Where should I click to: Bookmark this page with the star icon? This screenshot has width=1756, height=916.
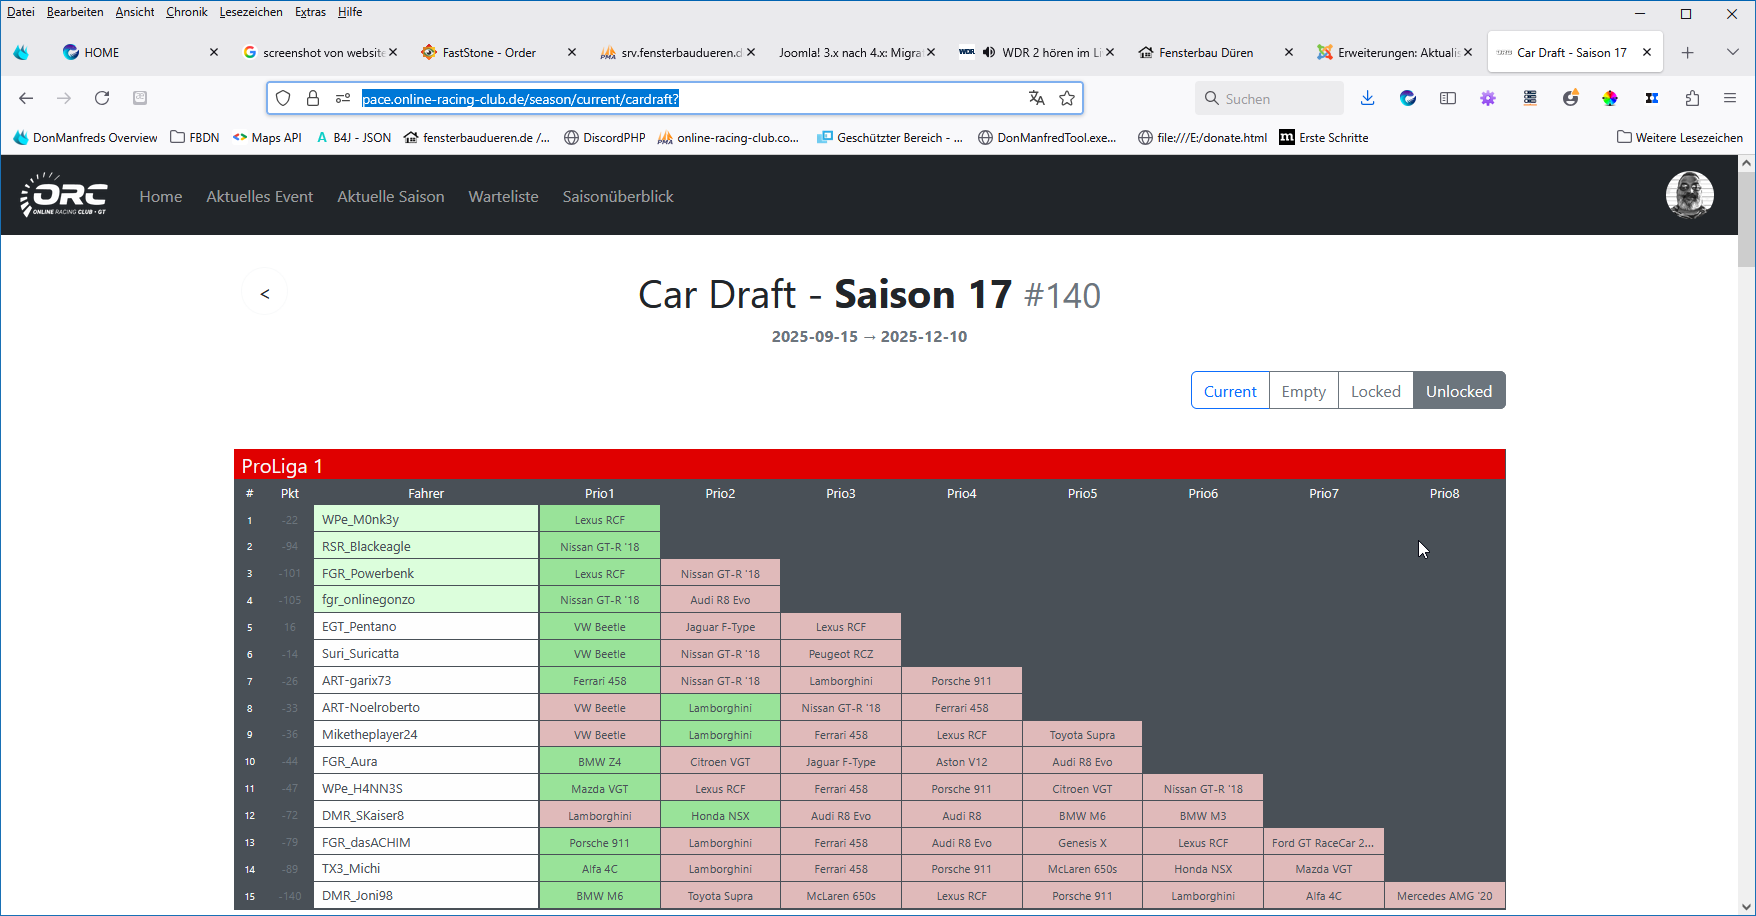point(1067,98)
